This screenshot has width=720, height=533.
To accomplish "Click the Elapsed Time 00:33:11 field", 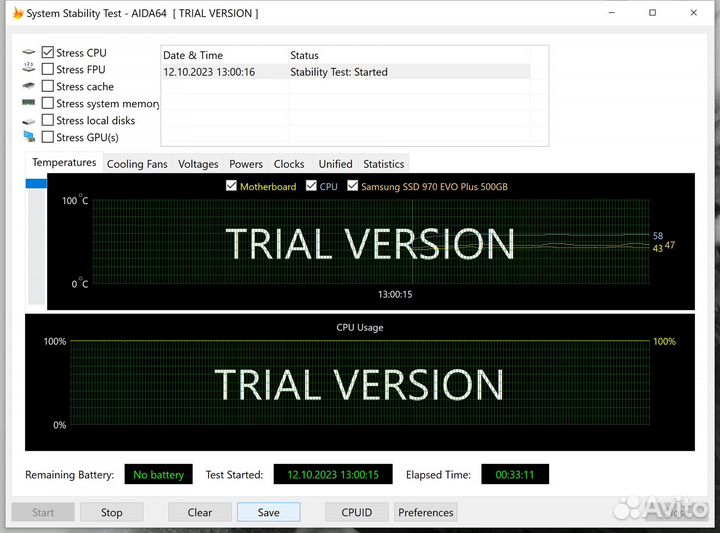I will (515, 474).
